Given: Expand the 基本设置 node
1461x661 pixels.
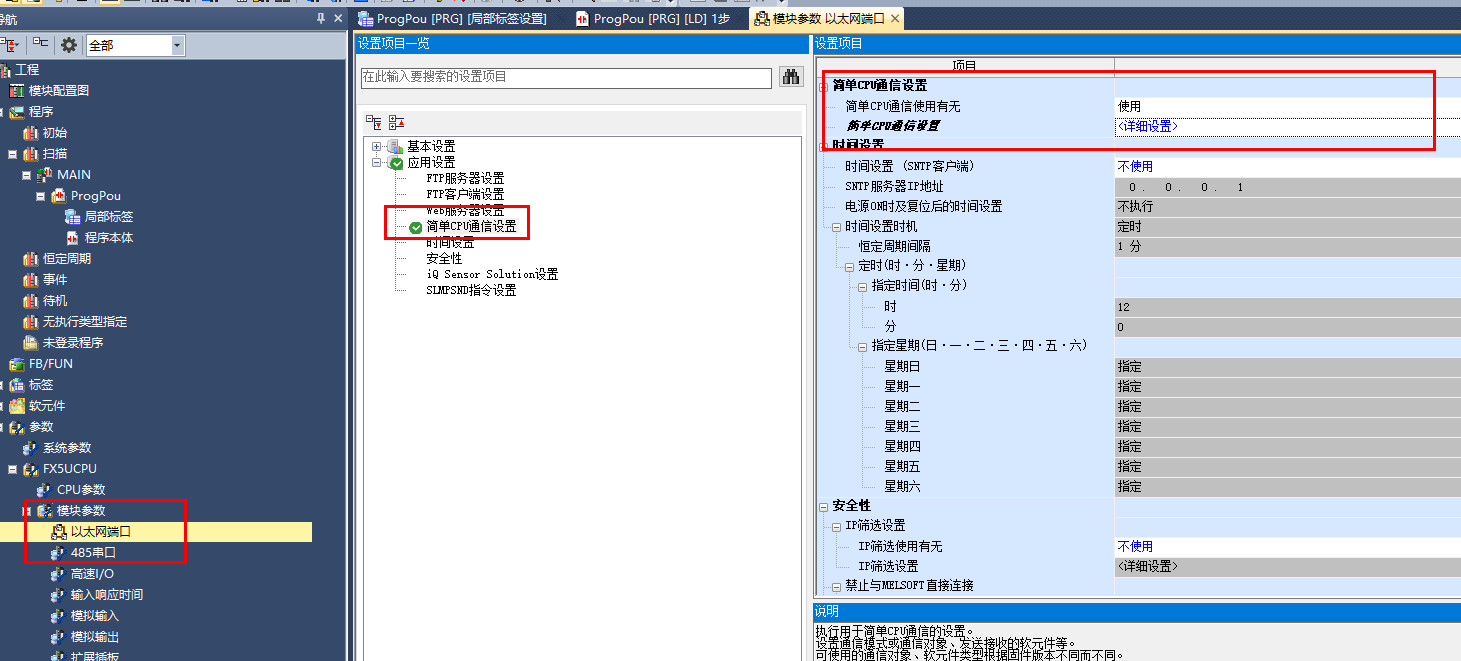Looking at the screenshot, I should point(377,147).
